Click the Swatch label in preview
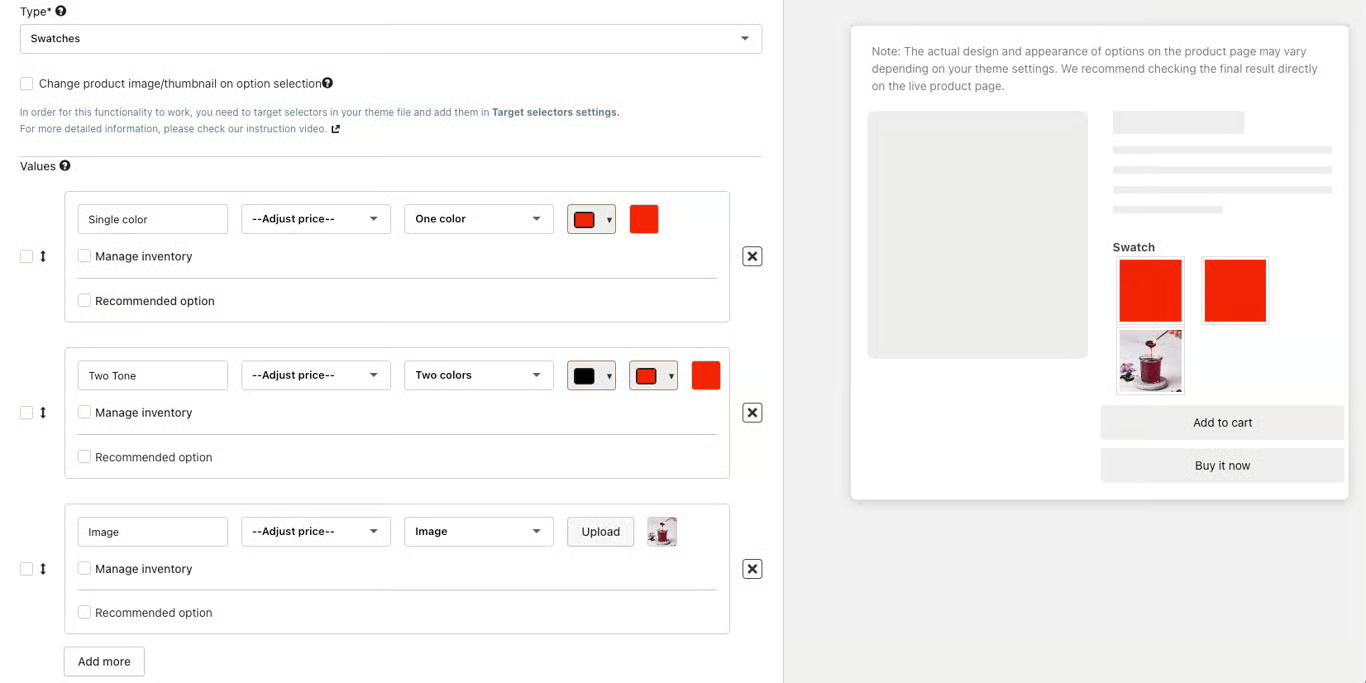Screen dimensions: 1366x683 [1133, 247]
